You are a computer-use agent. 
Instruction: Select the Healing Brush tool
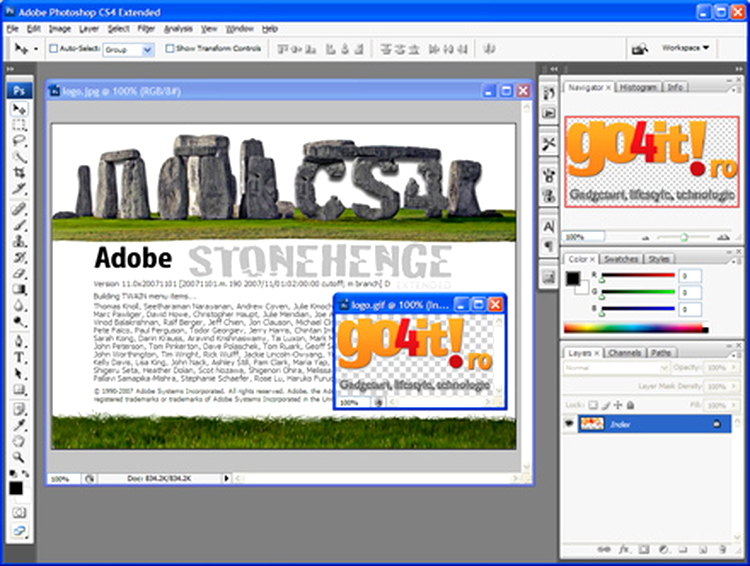click(19, 209)
